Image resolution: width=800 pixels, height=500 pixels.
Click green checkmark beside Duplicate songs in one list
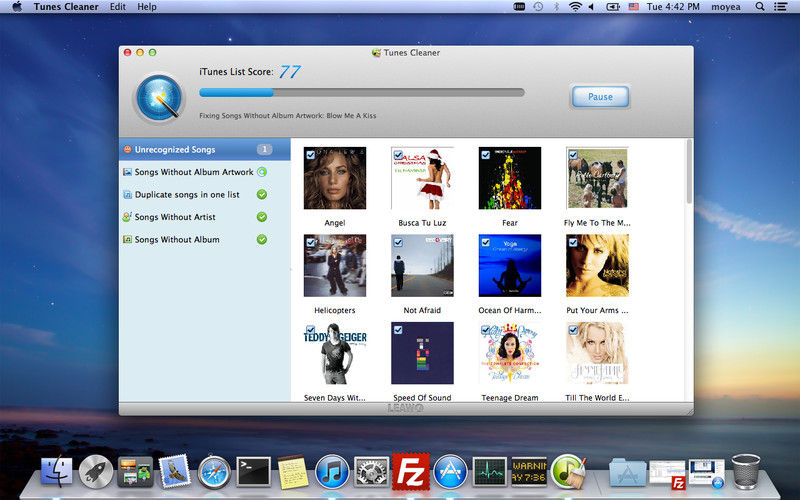[x=262, y=194]
